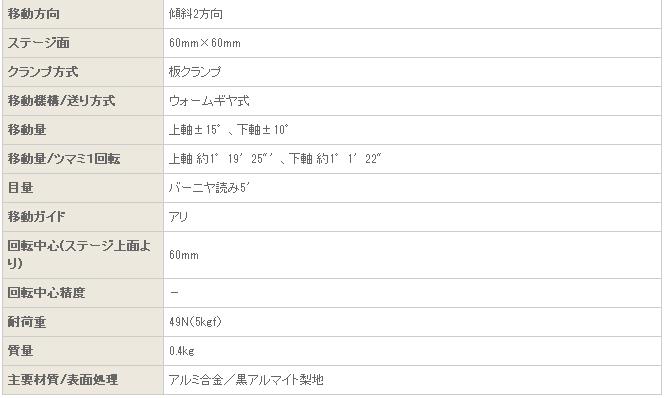Click the 回転中心(ステージ上面より) label
The width and height of the screenshot is (664, 398).
79,254
